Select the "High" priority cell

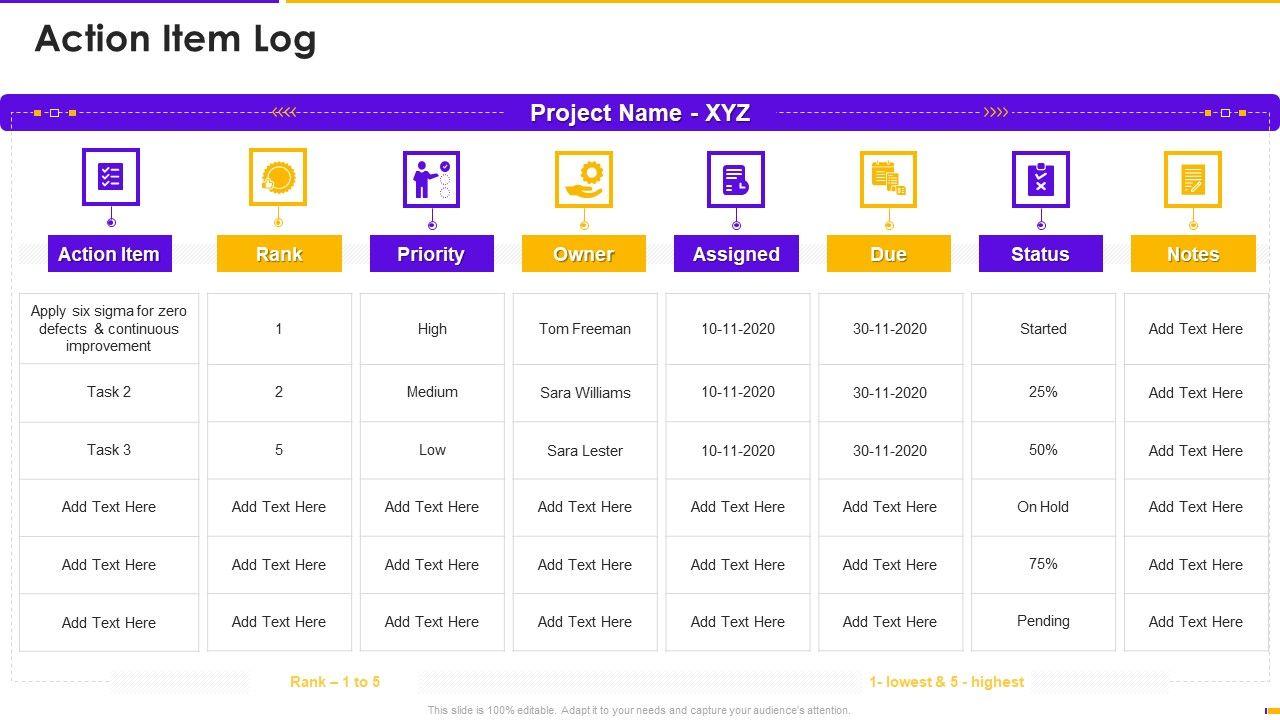432,329
